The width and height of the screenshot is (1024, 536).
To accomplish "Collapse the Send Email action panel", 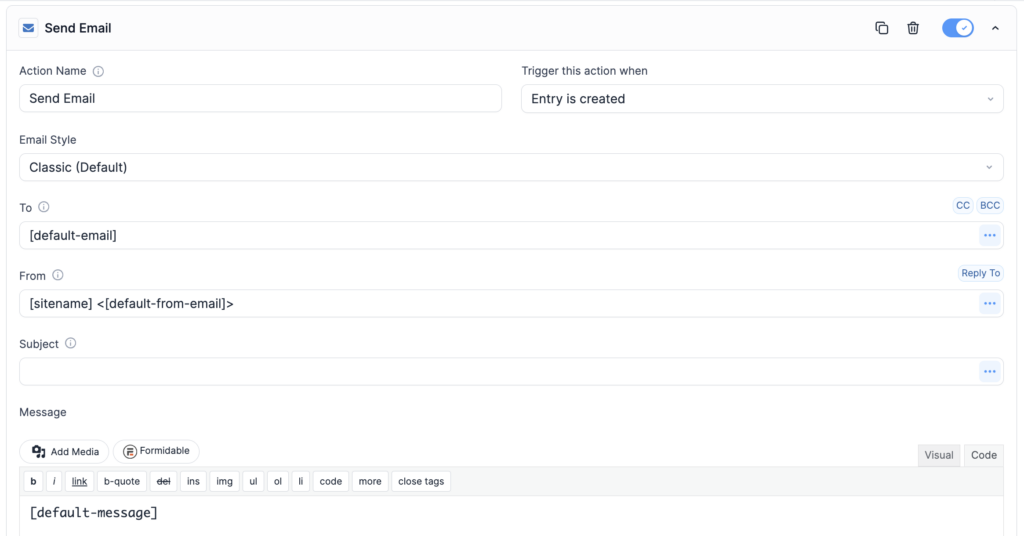I will (995, 28).
